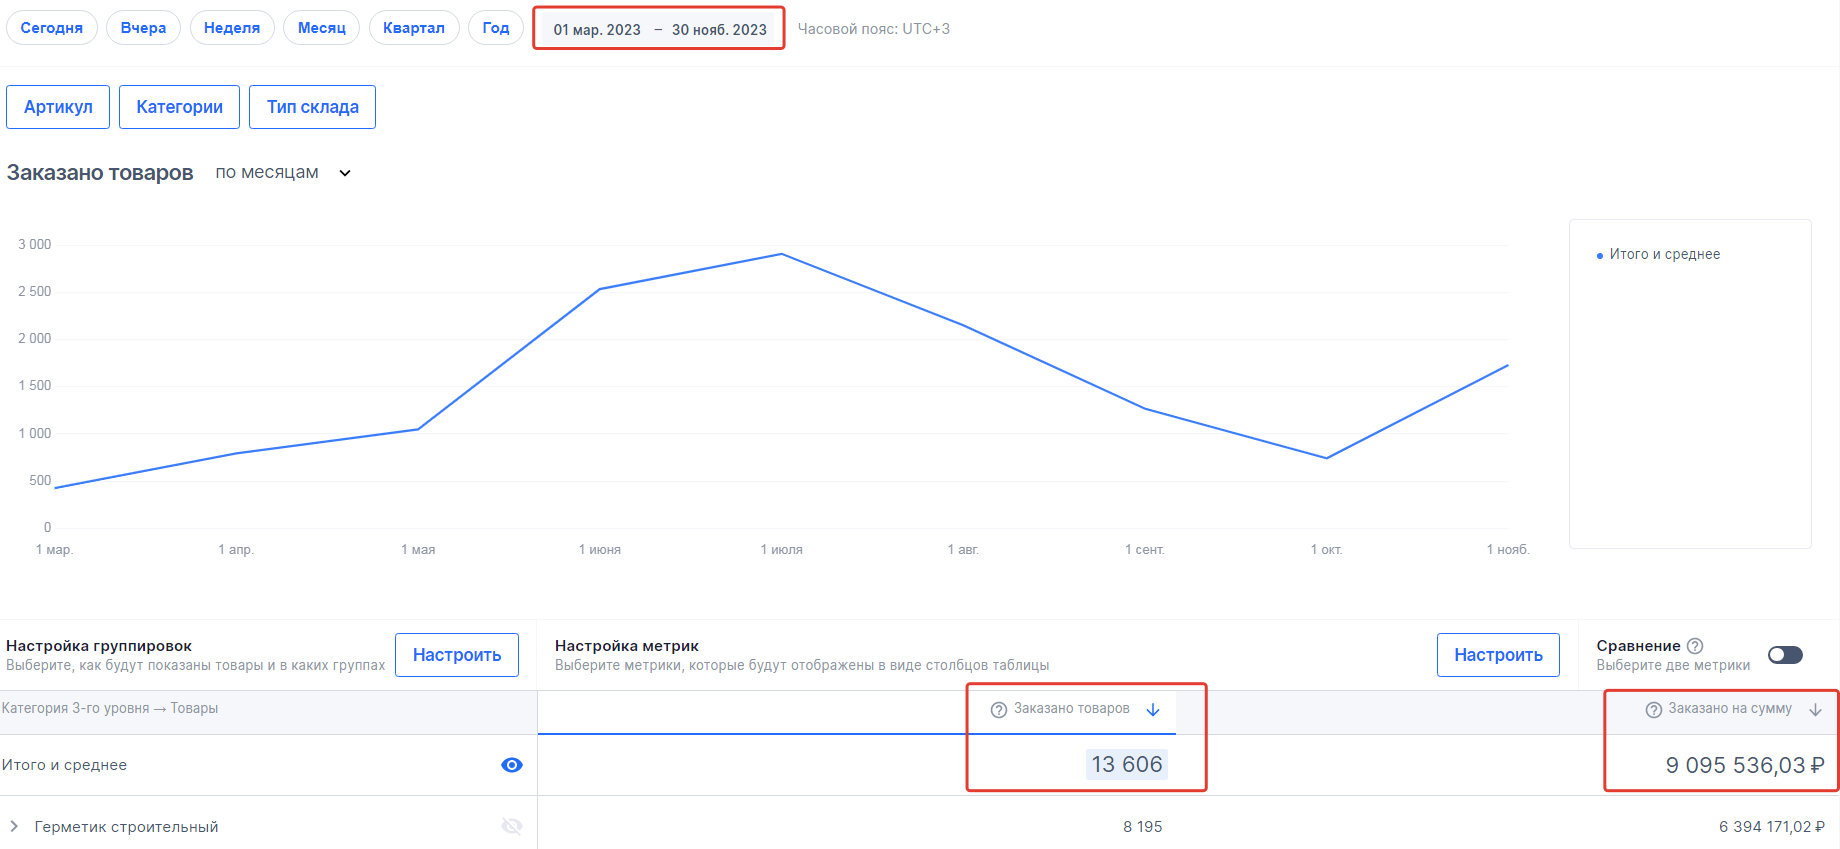Viewport: 1840px width, 849px height.
Task: Click Настроить for grouping settings
Action: [x=457, y=655]
